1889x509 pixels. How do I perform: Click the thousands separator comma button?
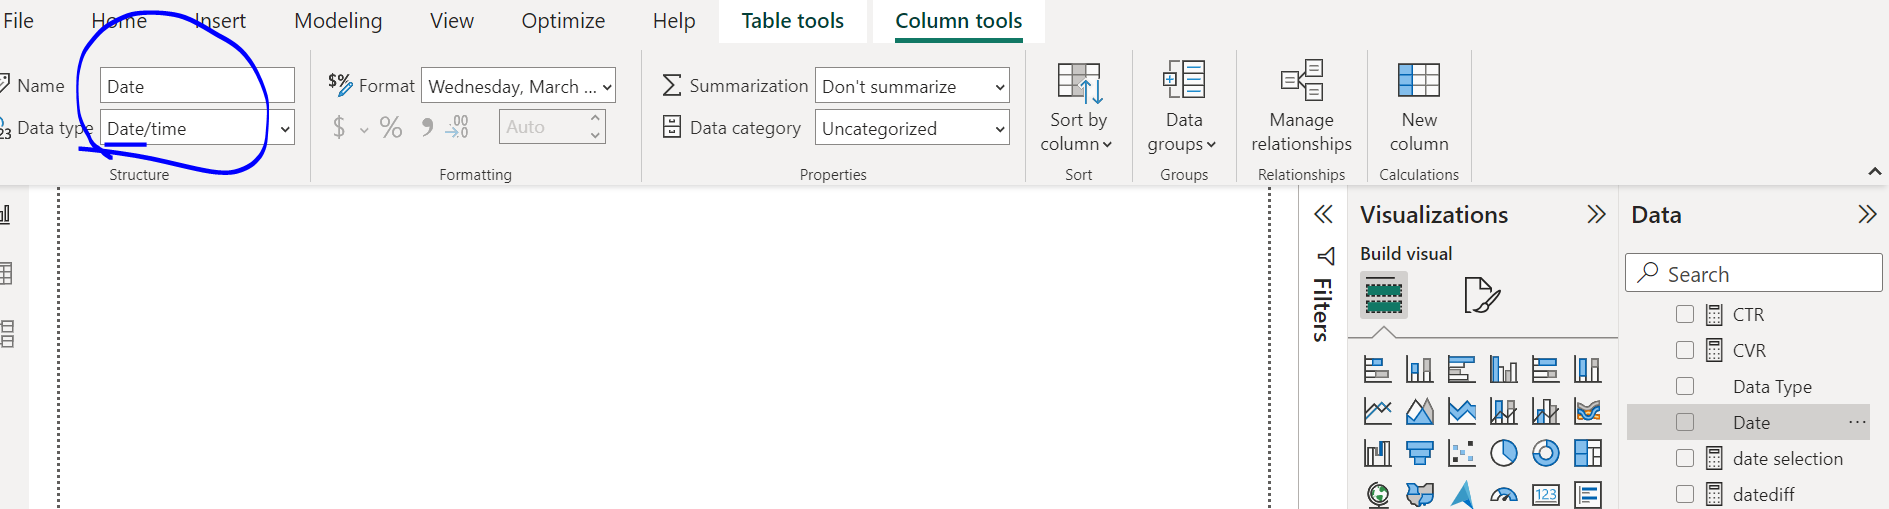pyautogui.click(x=427, y=127)
